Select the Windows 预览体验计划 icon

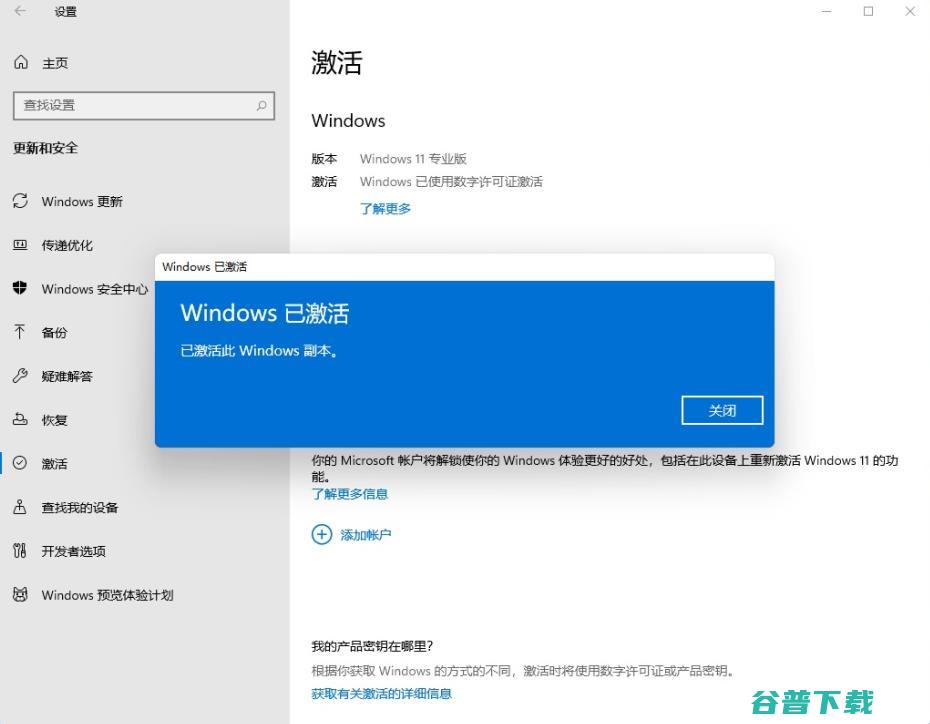coord(18,595)
